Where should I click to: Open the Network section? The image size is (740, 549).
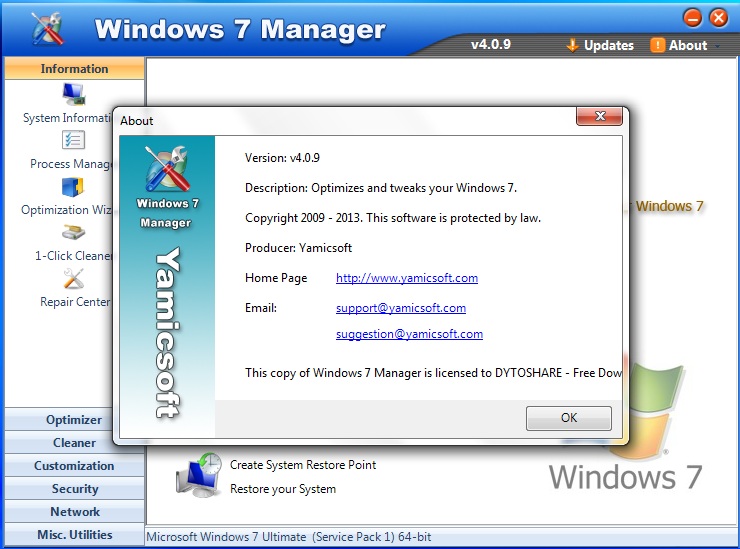coord(74,512)
